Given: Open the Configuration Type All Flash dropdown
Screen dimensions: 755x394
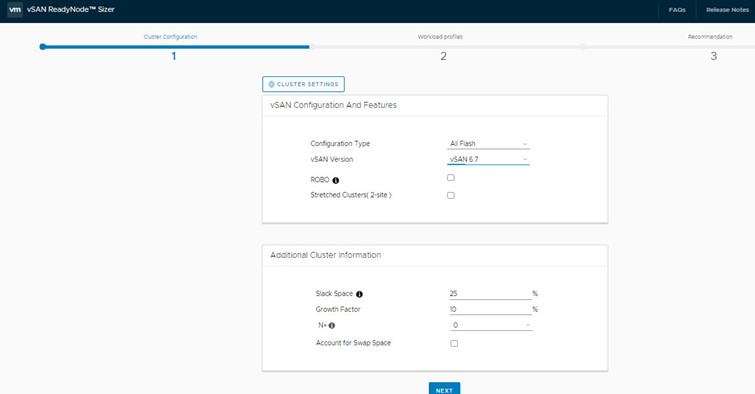Looking at the screenshot, I should click(x=488, y=144).
